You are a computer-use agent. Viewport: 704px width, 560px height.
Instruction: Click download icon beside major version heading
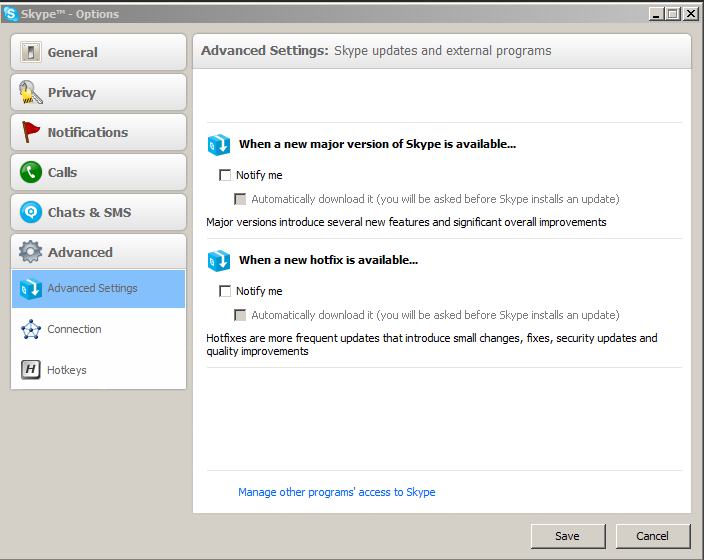[x=219, y=145]
